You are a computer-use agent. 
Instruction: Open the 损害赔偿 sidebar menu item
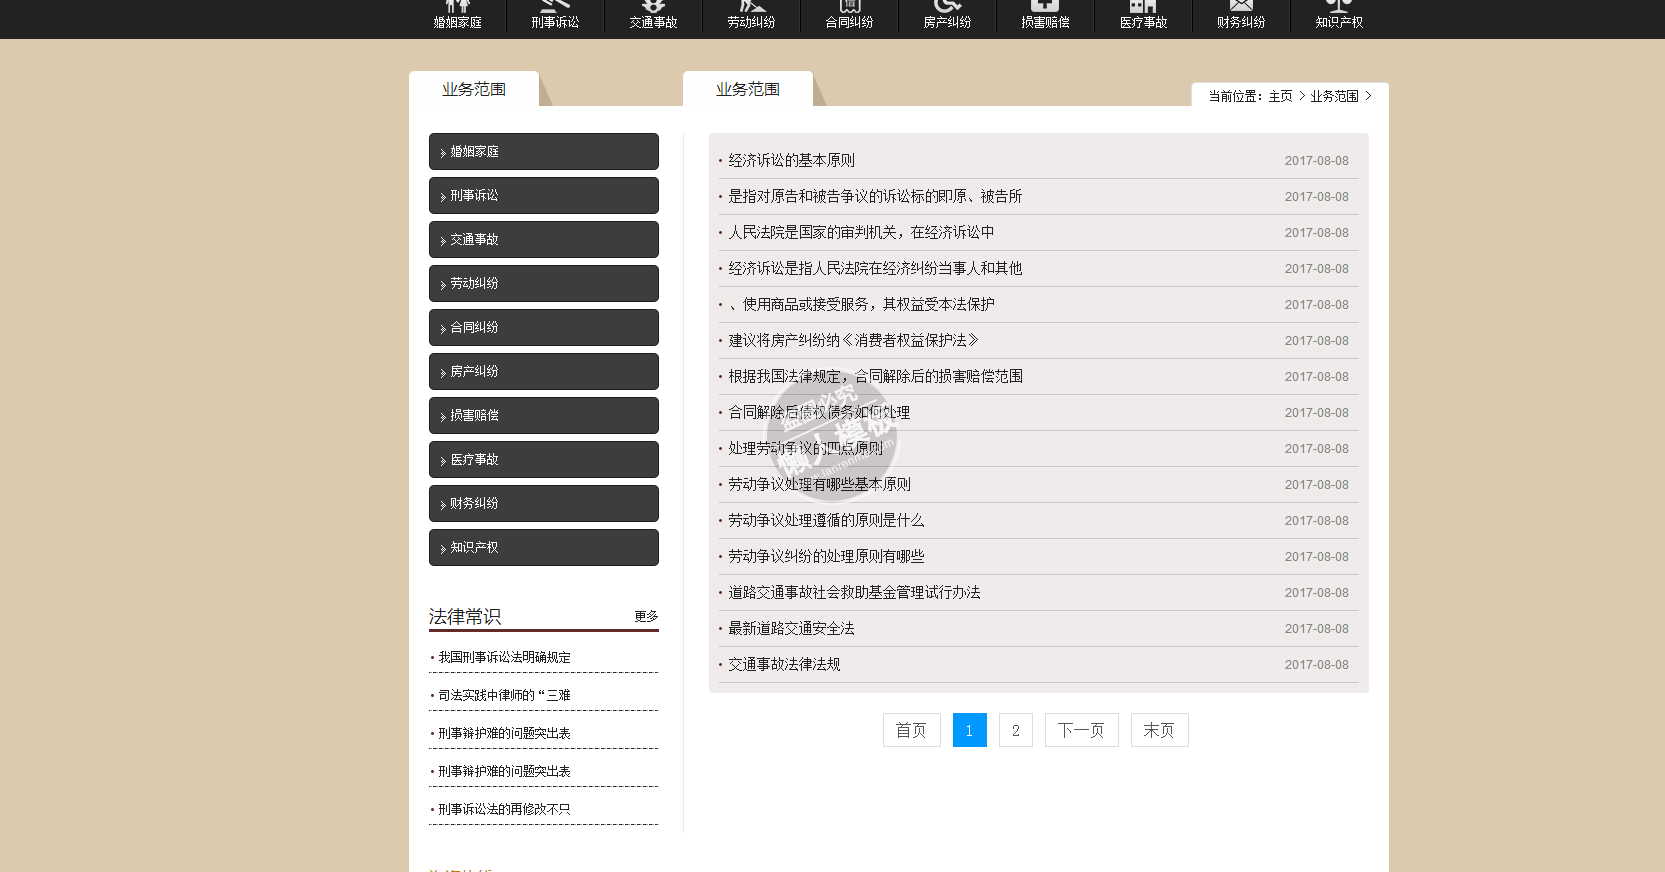coord(543,416)
